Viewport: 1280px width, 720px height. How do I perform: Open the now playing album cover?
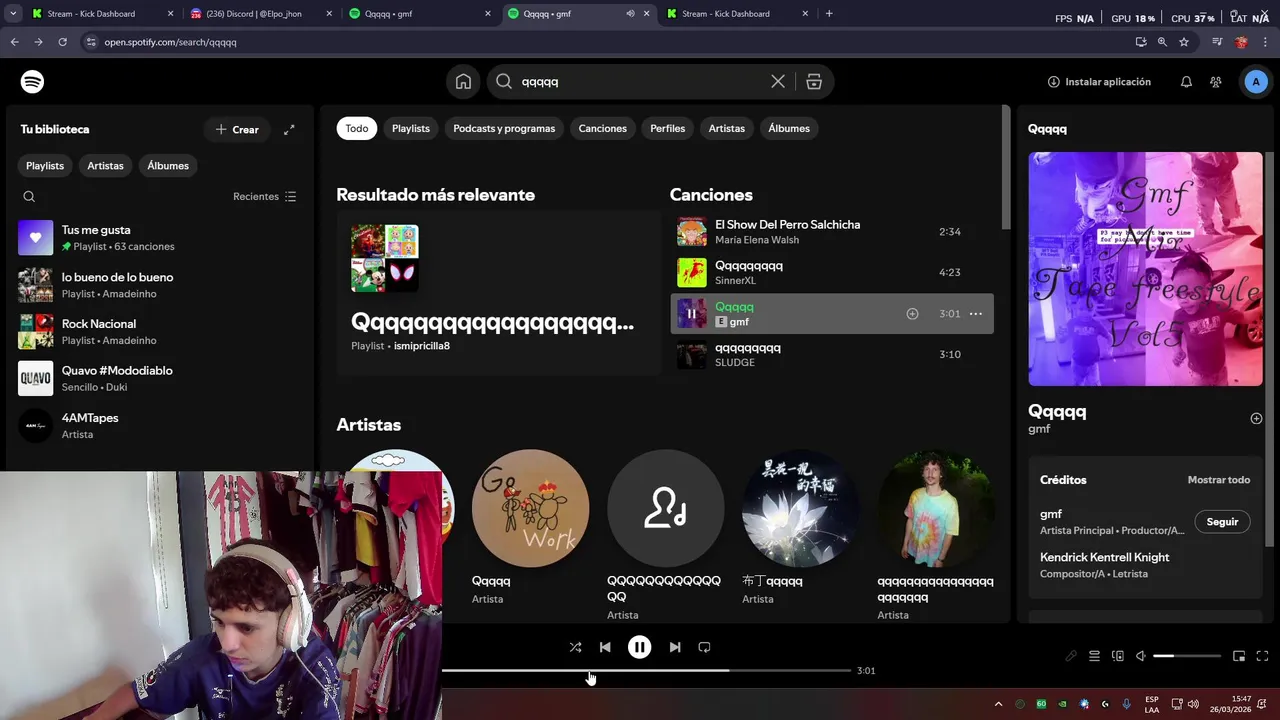coord(1145,269)
